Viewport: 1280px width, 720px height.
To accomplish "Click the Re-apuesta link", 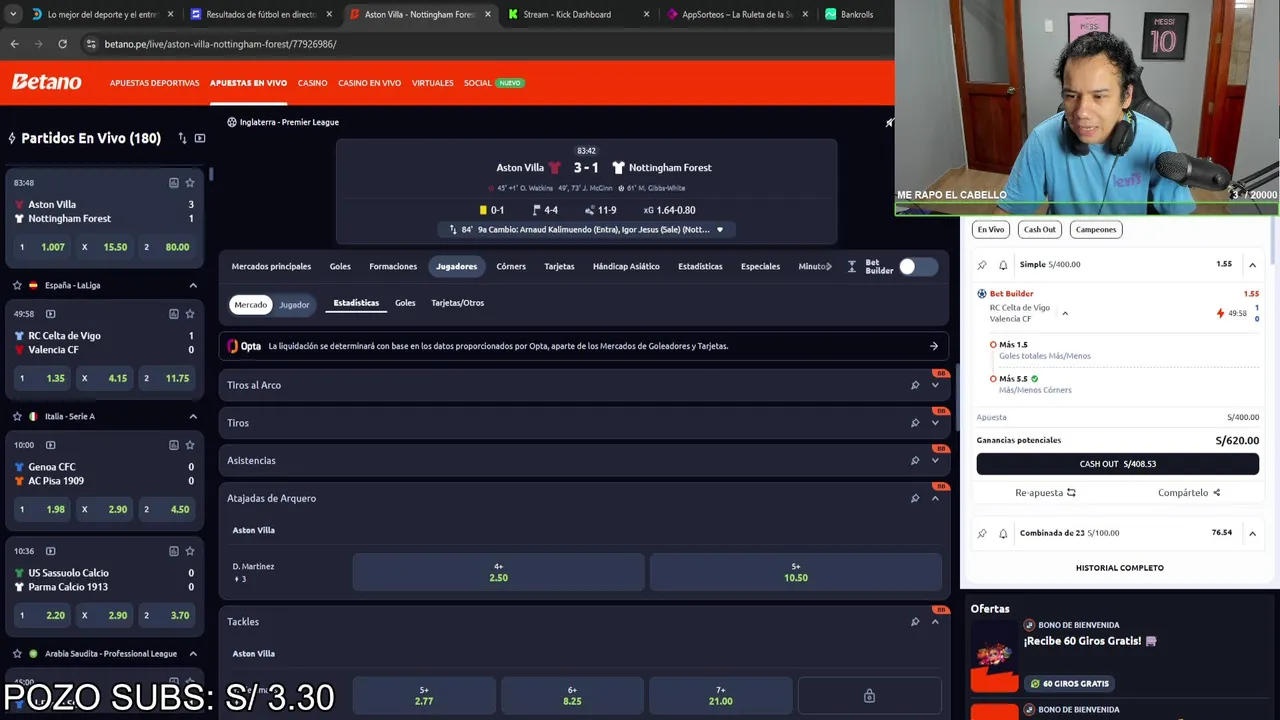I will pyautogui.click(x=1045, y=493).
